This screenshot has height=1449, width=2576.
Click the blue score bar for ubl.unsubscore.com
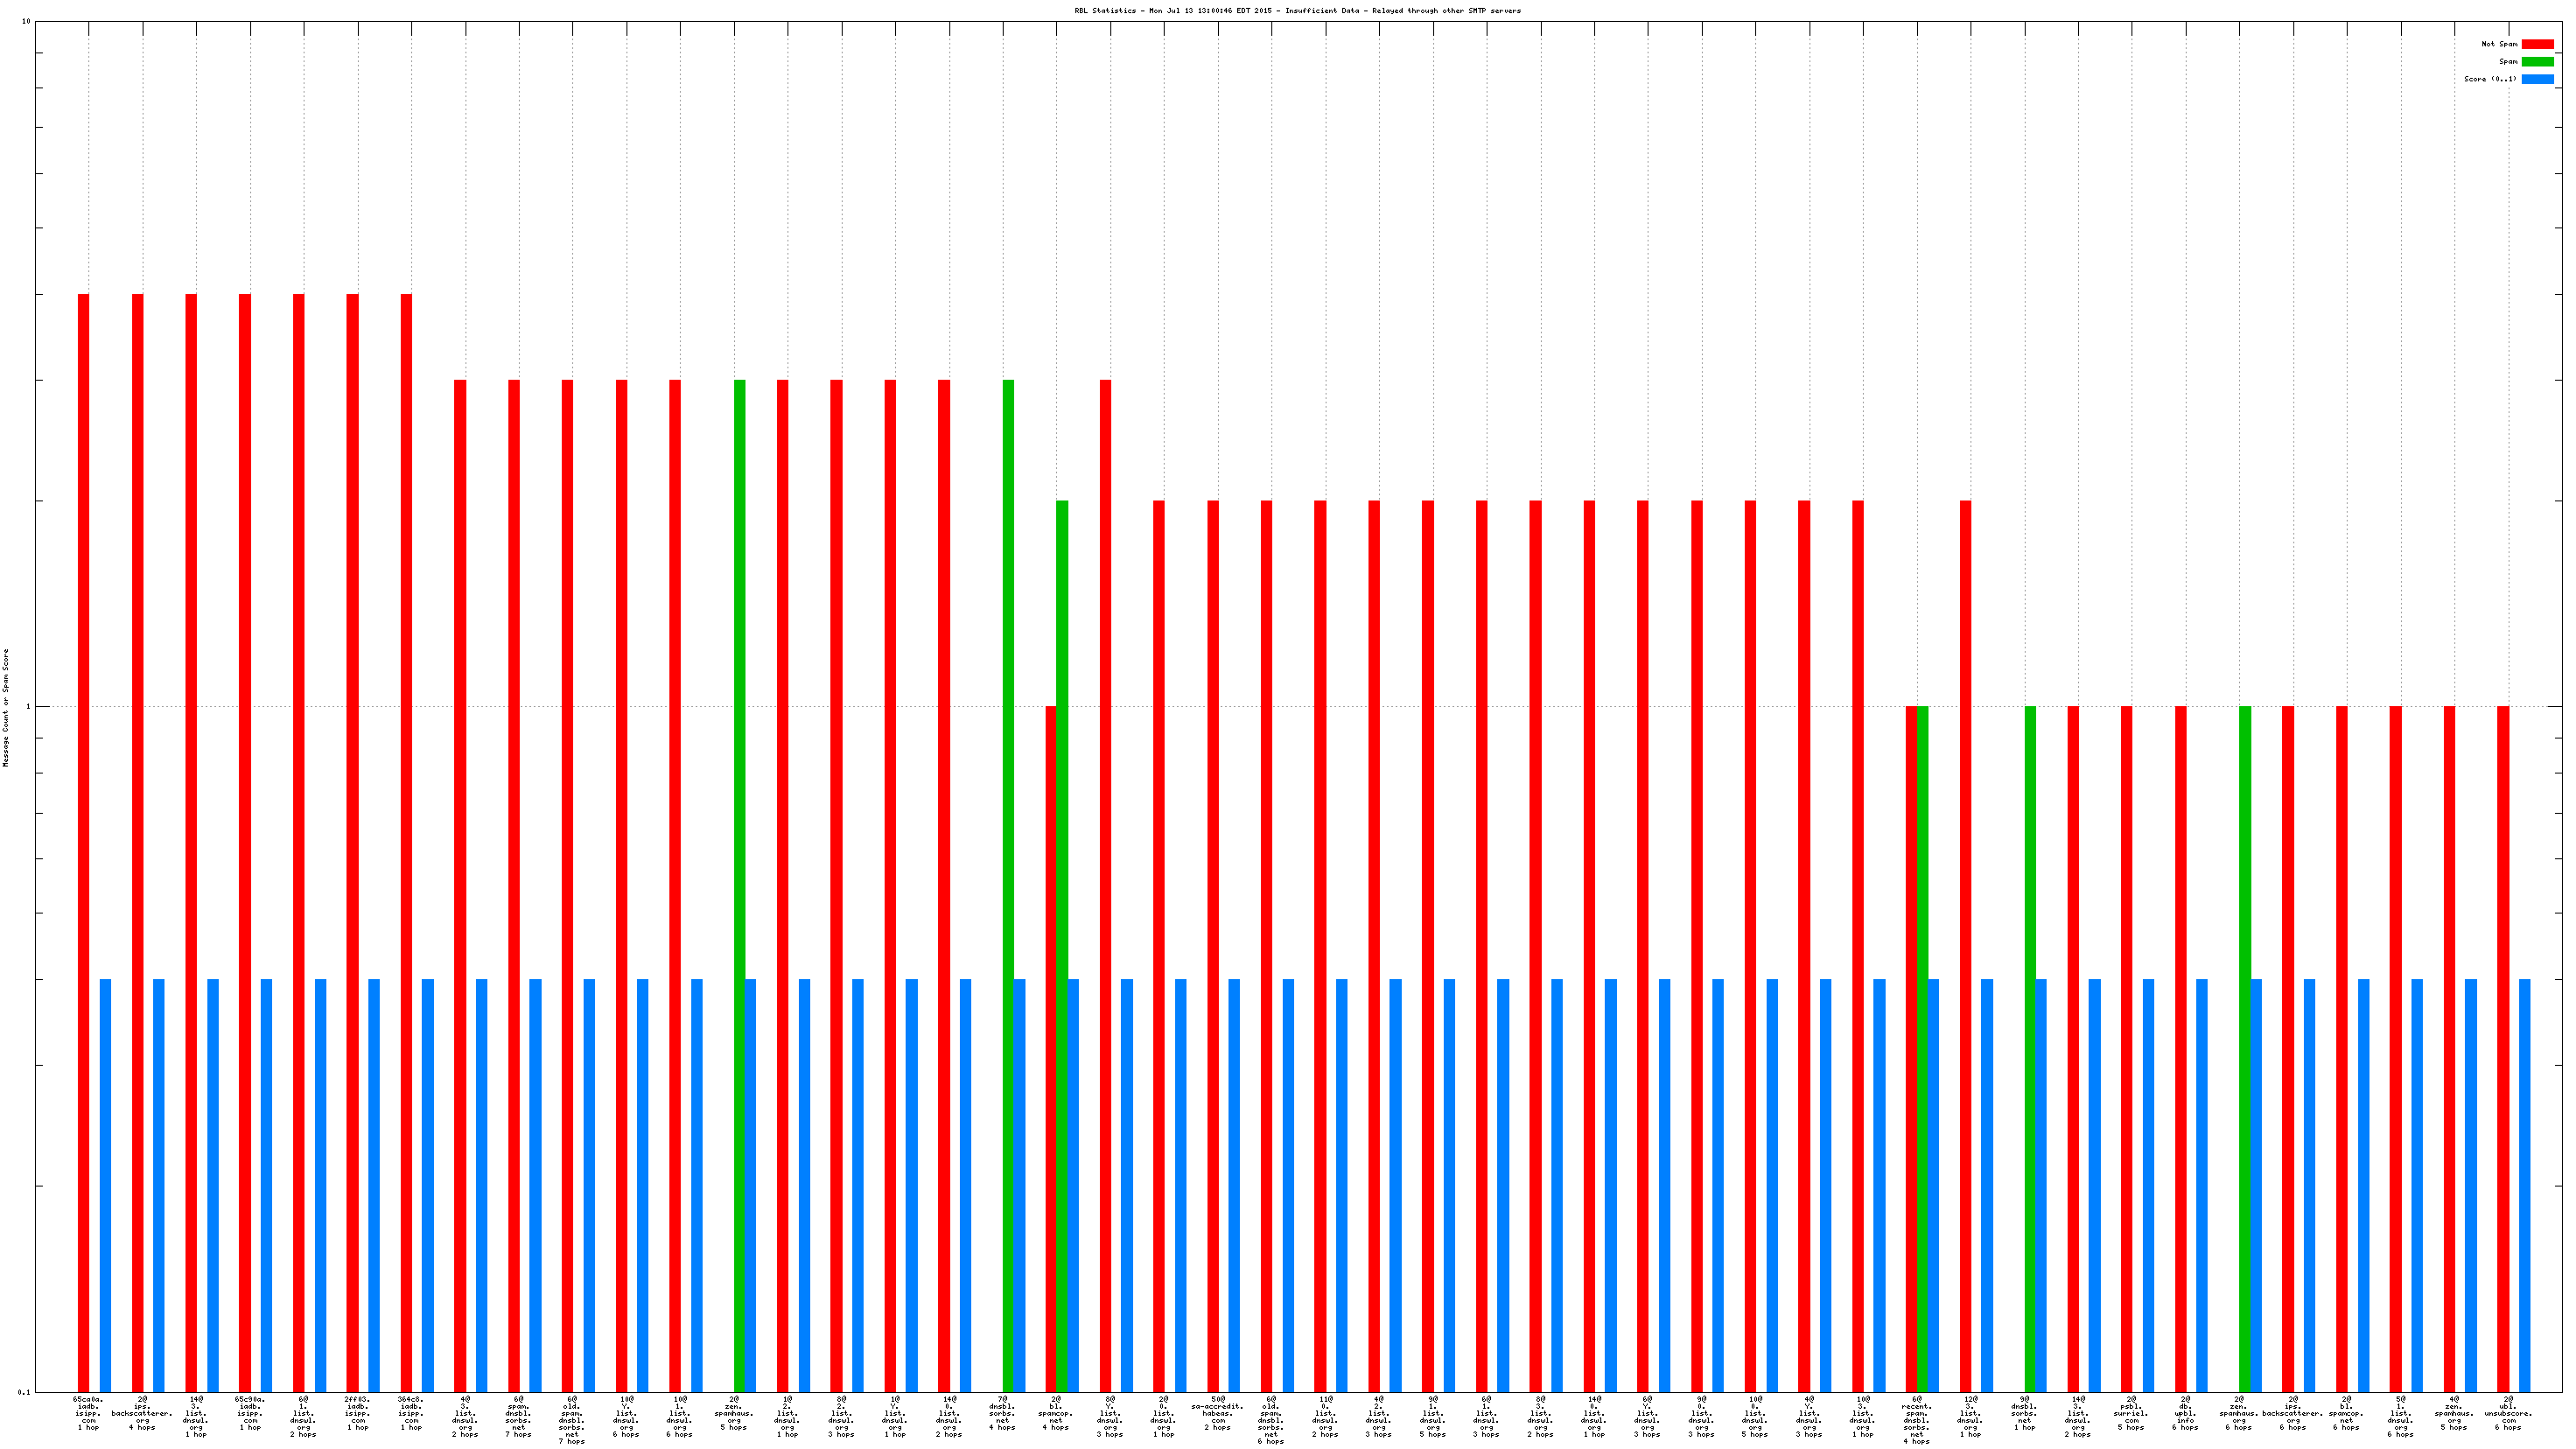tap(2525, 1185)
